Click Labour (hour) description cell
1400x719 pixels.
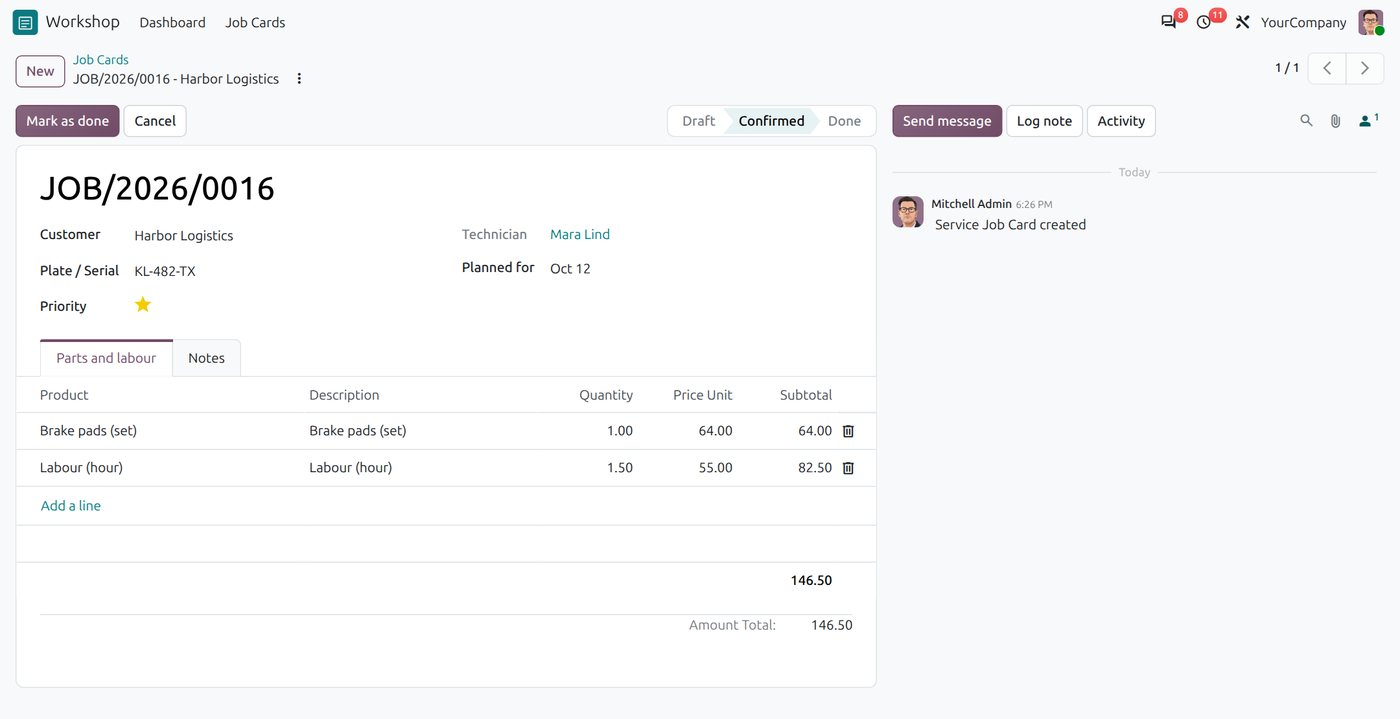click(351, 468)
